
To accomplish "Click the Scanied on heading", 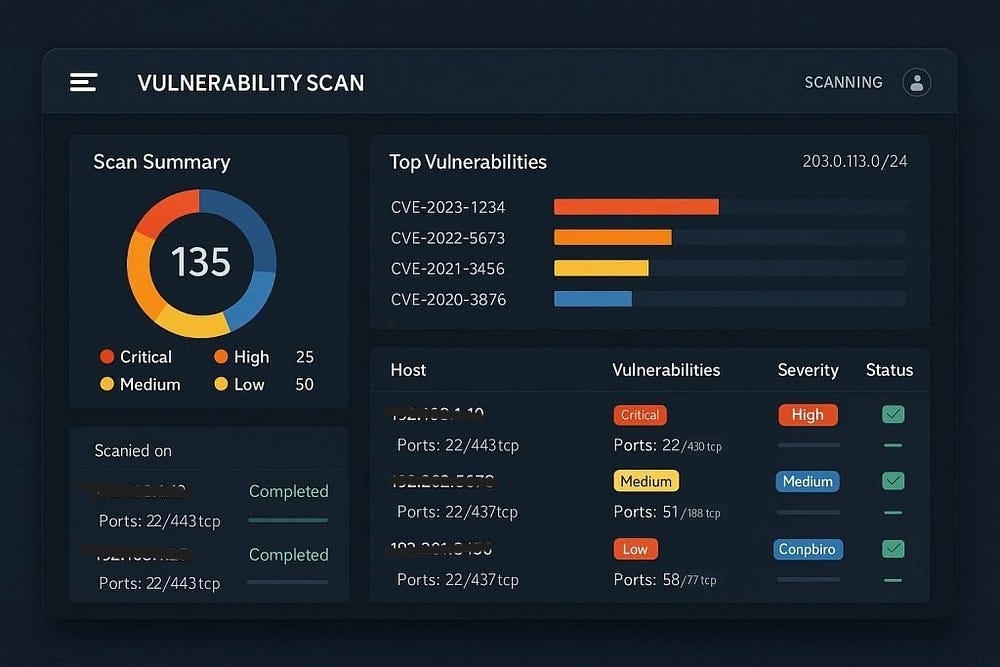I will [133, 451].
